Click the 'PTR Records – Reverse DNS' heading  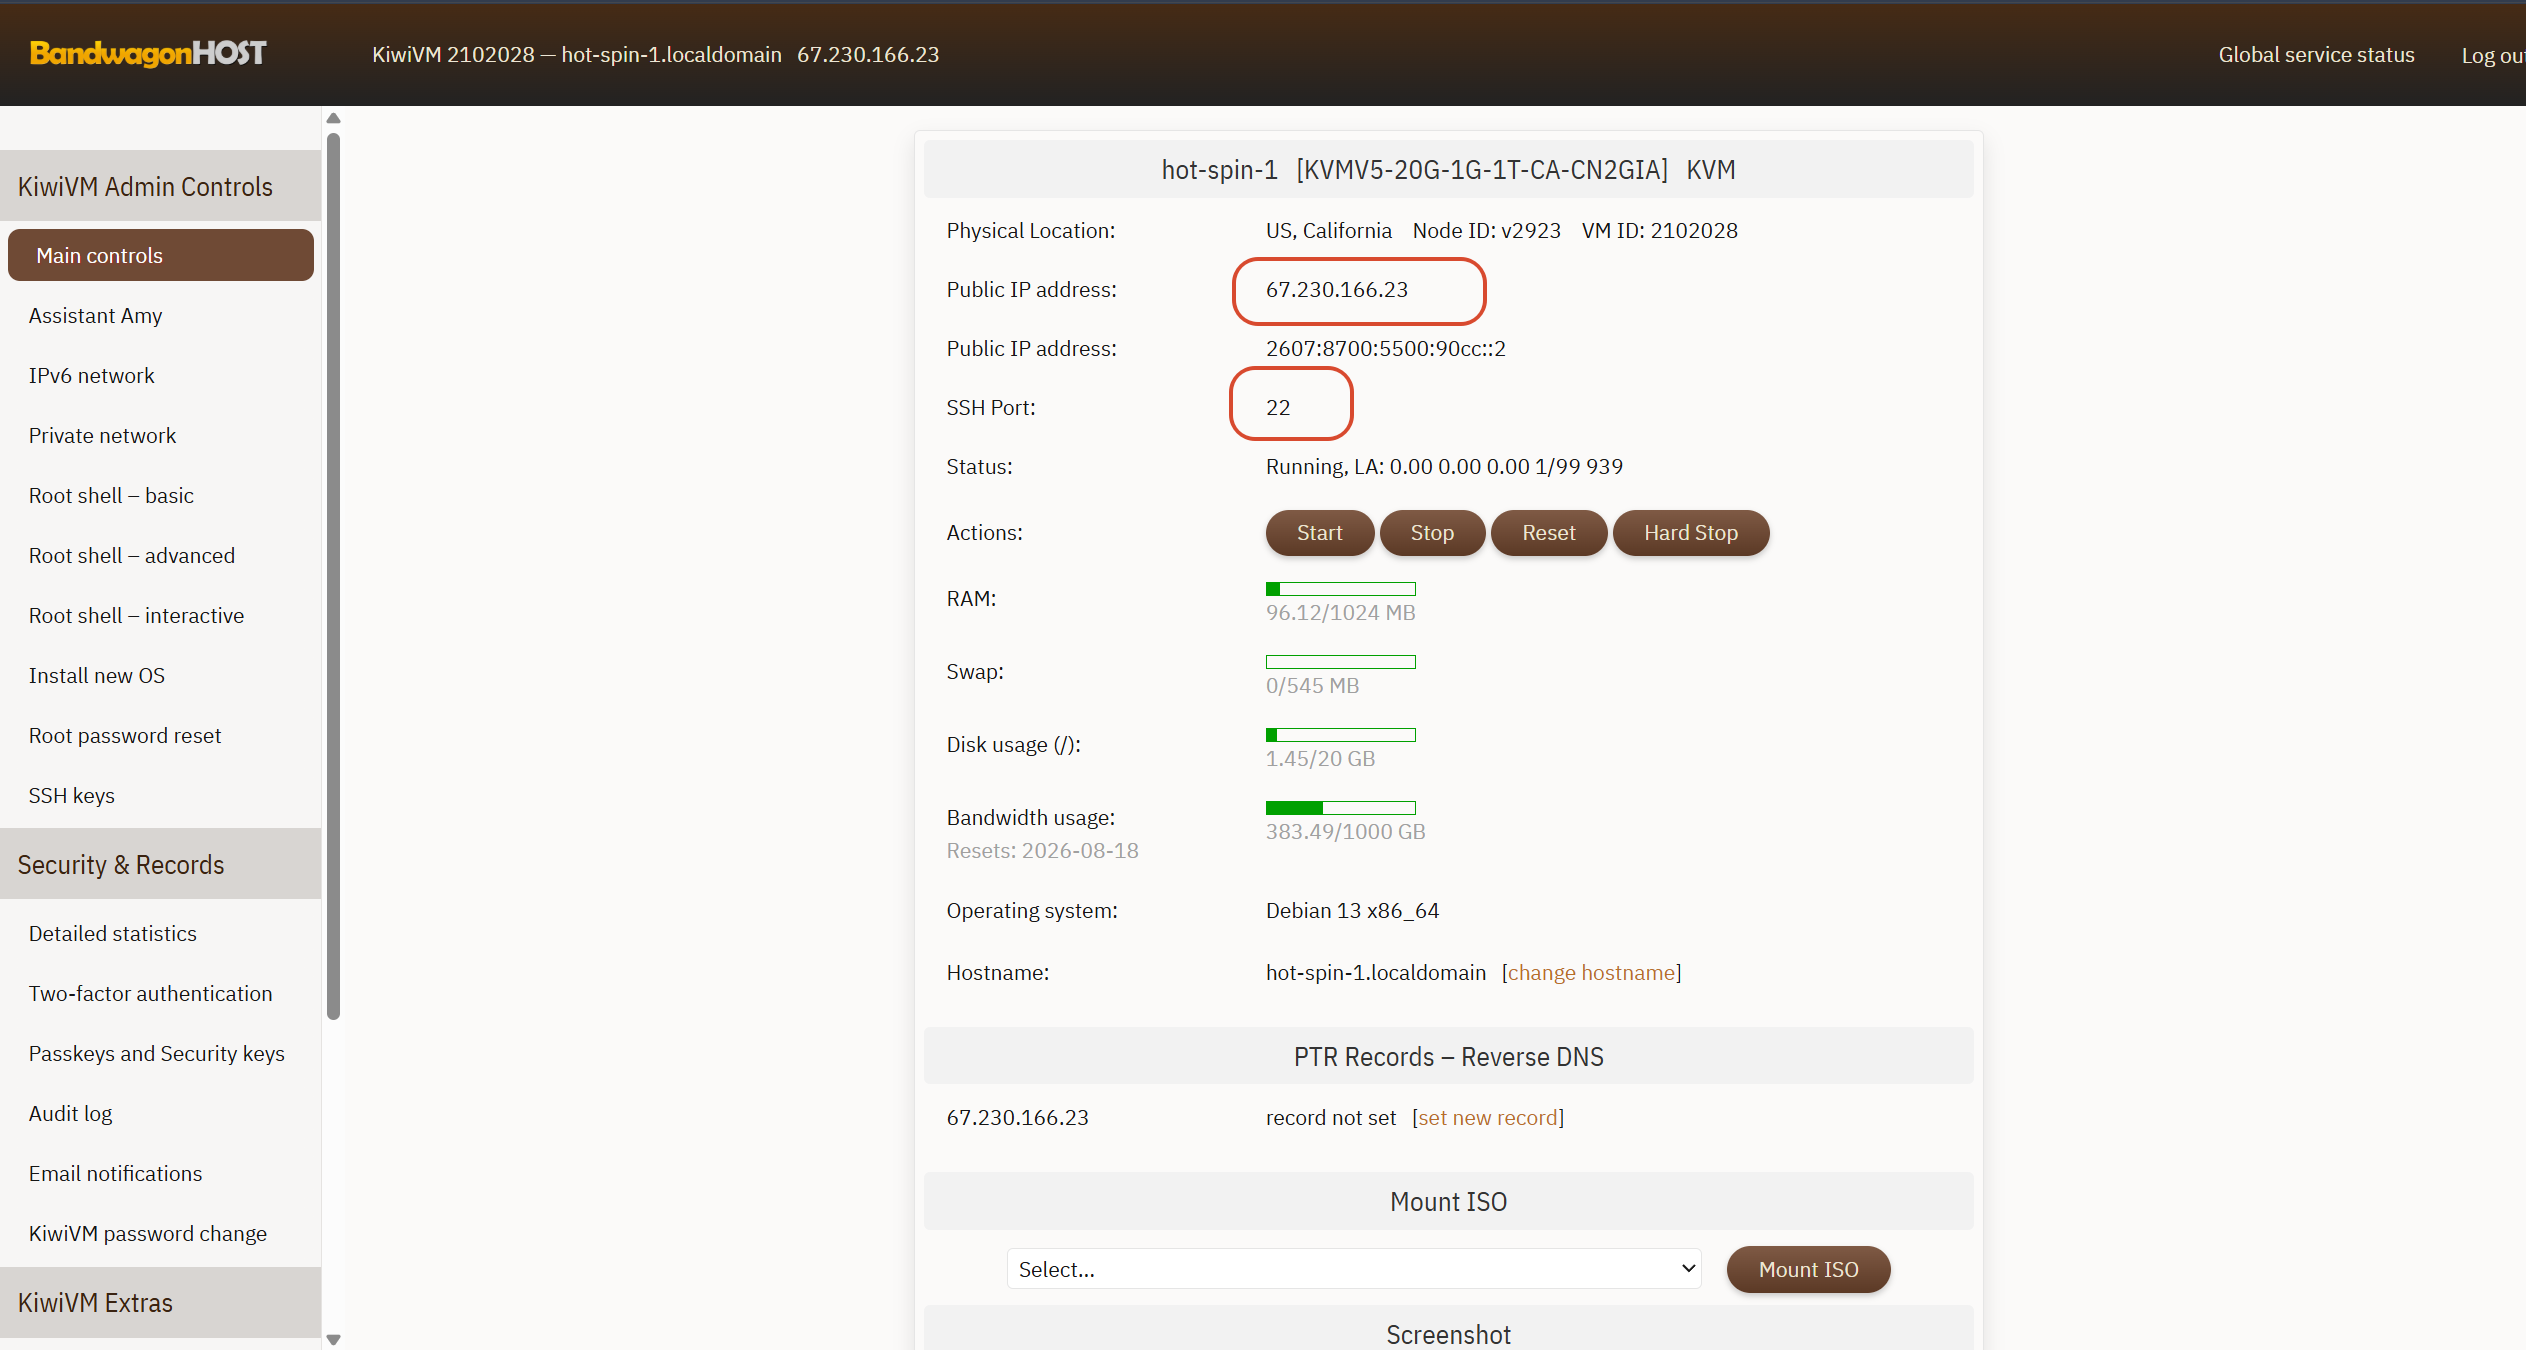1448,1056
